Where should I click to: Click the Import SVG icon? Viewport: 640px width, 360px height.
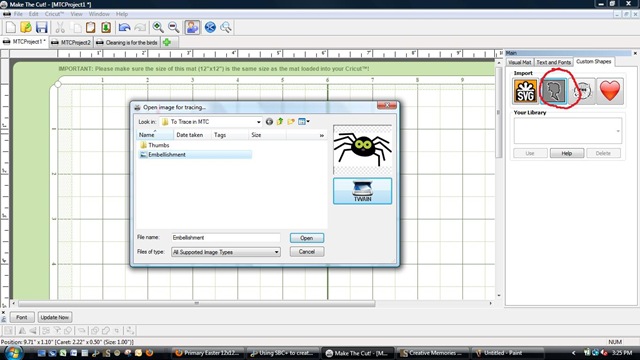tap(525, 91)
